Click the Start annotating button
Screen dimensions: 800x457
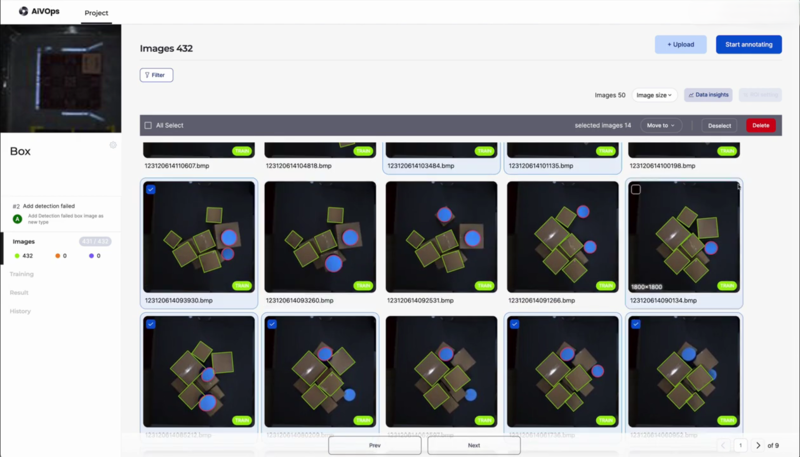[748, 44]
